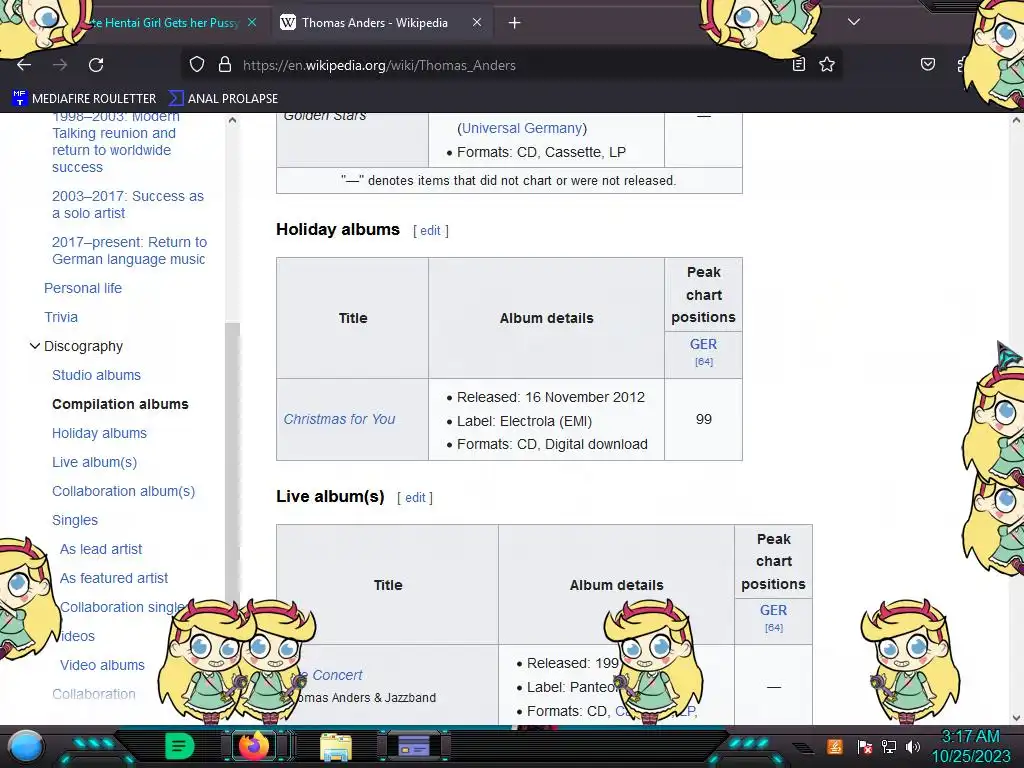Select Trivia in the contents sidebar
Image resolution: width=1024 pixels, height=768 pixels.
point(61,317)
